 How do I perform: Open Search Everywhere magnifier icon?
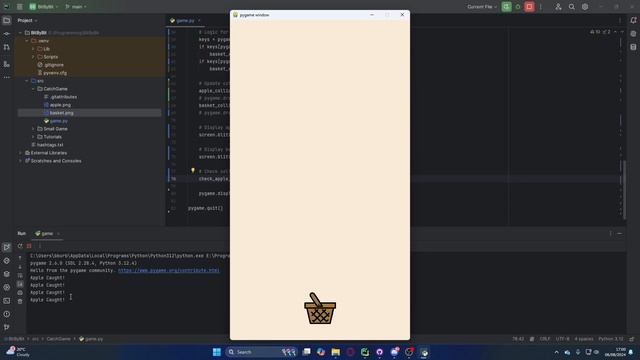pyautogui.click(x=572, y=7)
